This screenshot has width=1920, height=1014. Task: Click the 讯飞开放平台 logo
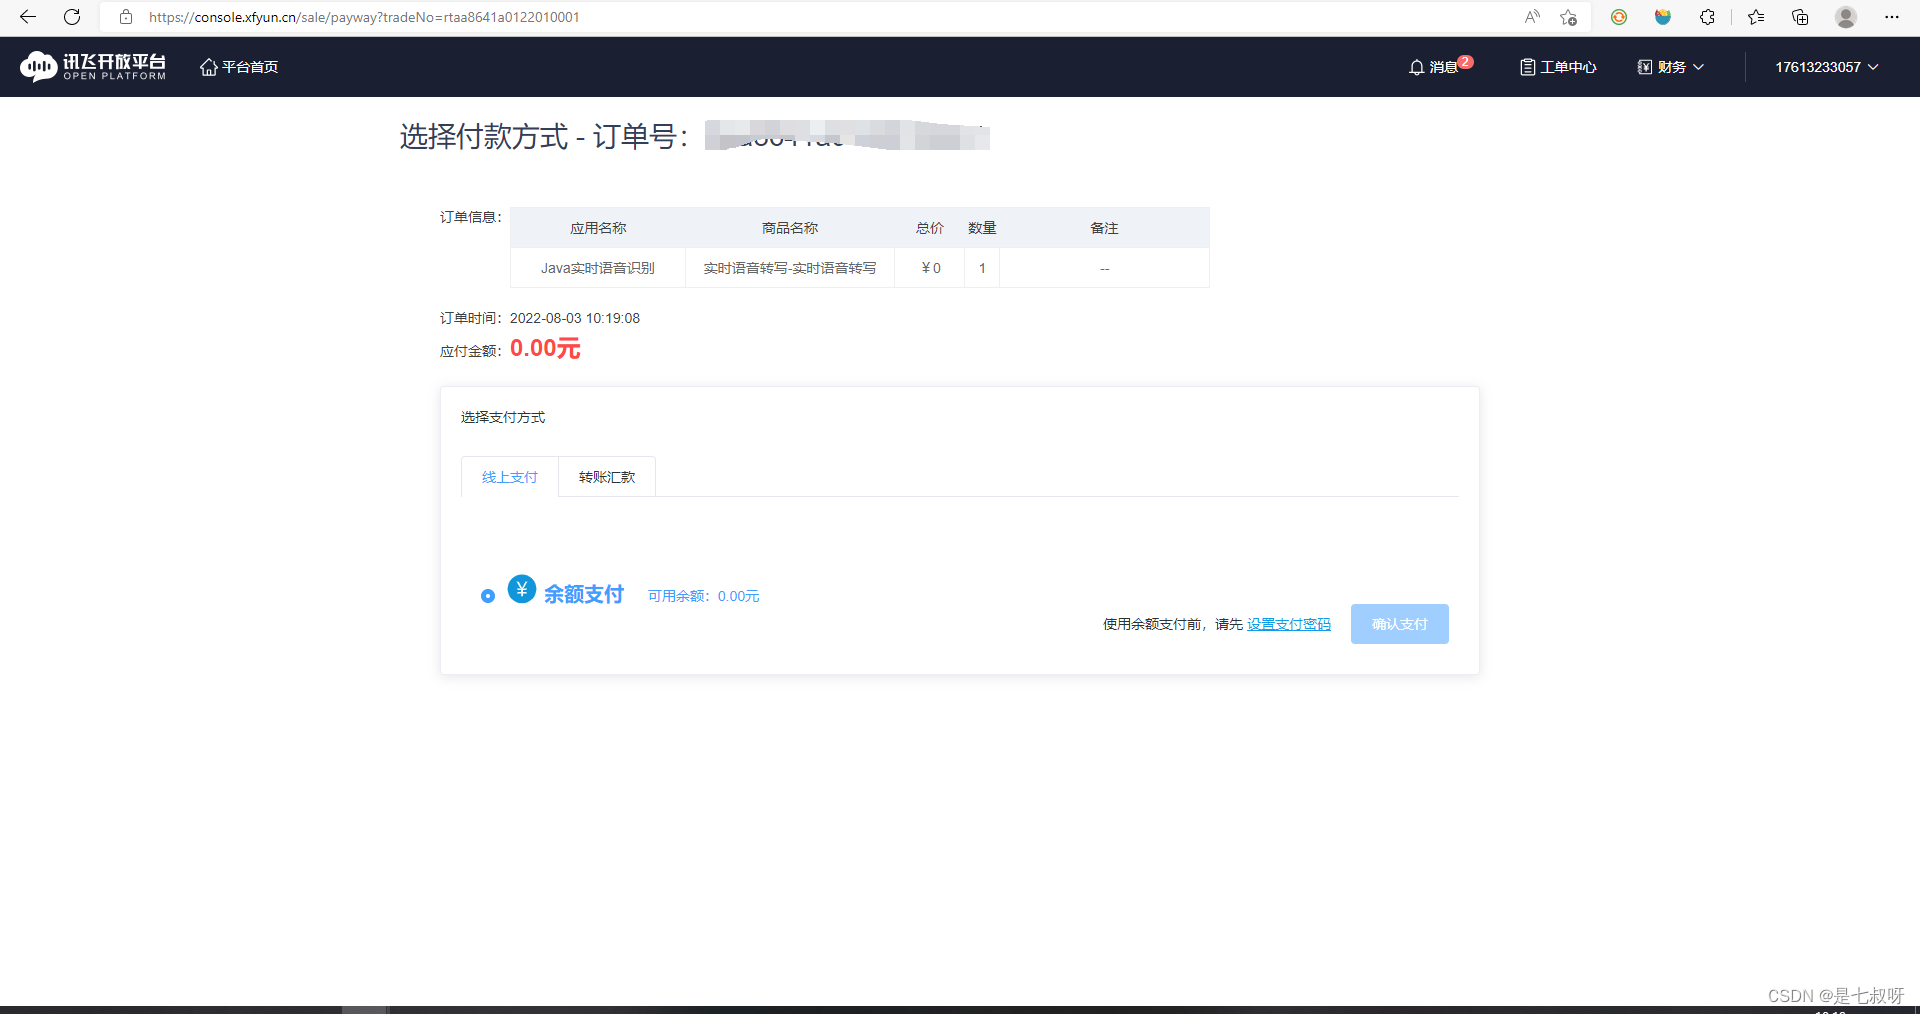click(92, 66)
